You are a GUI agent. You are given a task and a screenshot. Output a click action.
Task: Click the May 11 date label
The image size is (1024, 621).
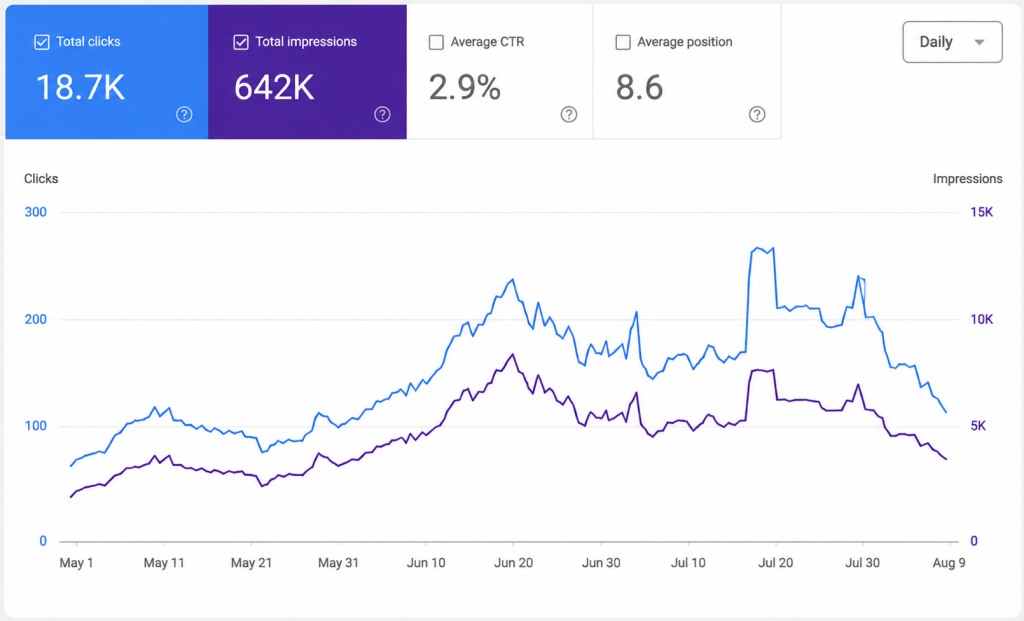[164, 563]
